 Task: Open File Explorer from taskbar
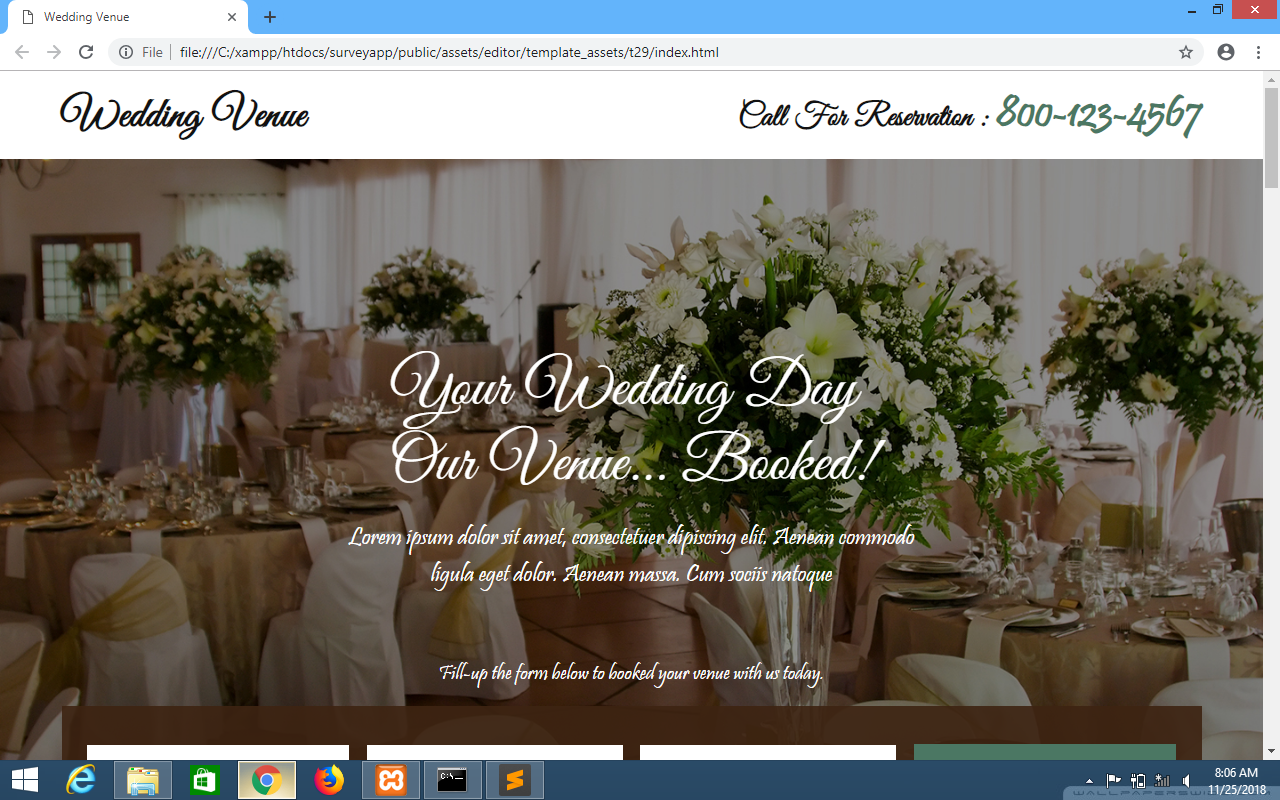(x=142, y=780)
